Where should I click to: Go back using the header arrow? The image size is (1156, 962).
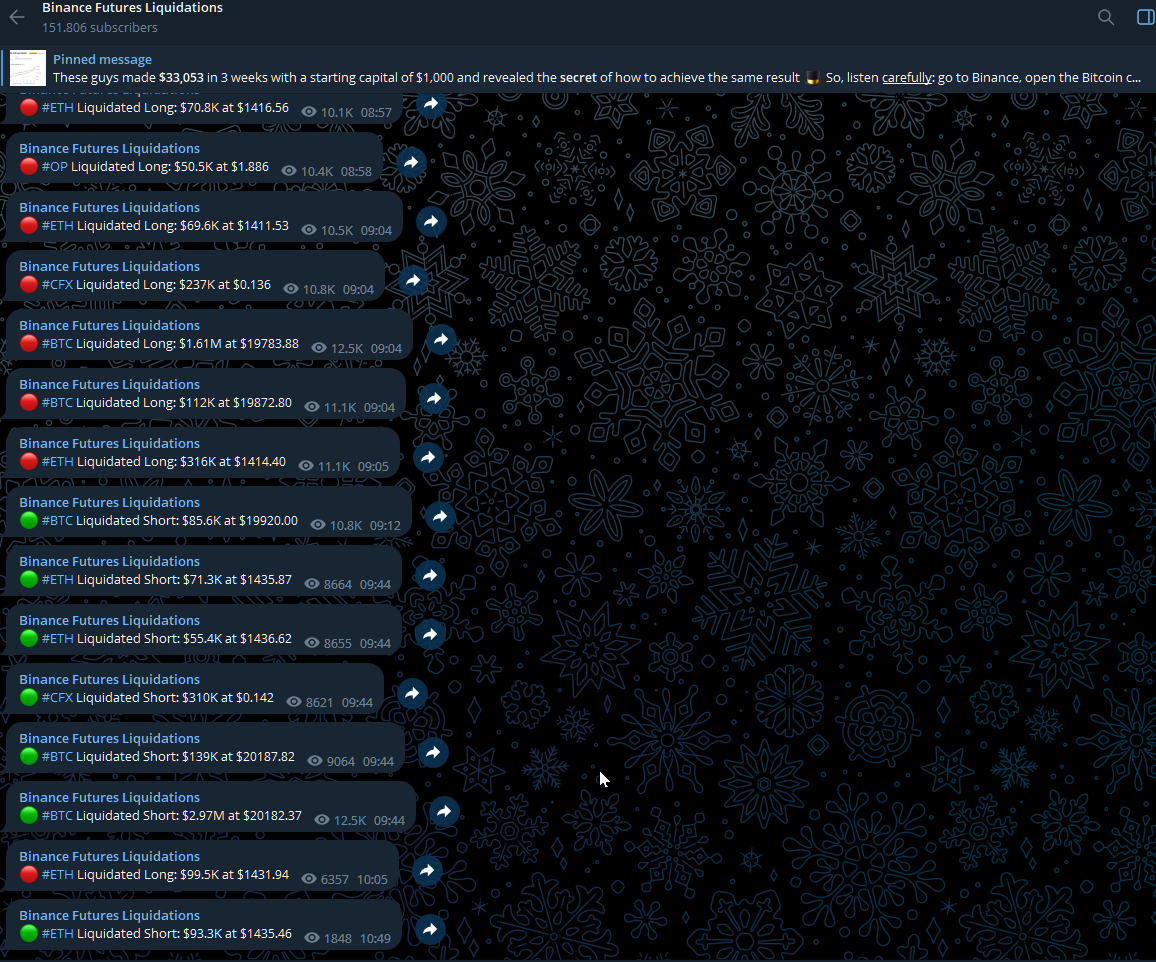[17, 17]
